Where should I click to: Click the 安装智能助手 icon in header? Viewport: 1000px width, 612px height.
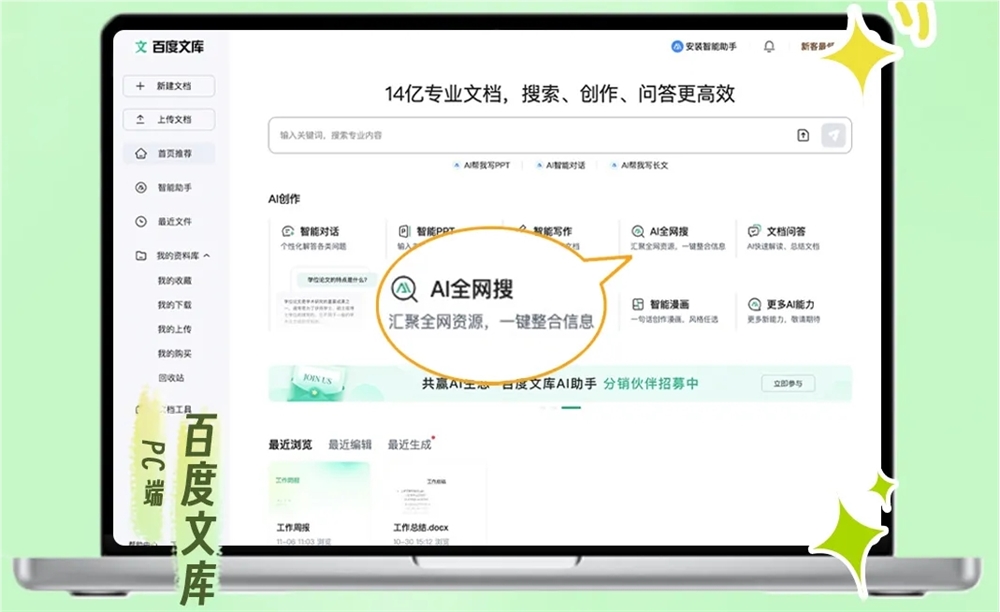pyautogui.click(x=677, y=46)
